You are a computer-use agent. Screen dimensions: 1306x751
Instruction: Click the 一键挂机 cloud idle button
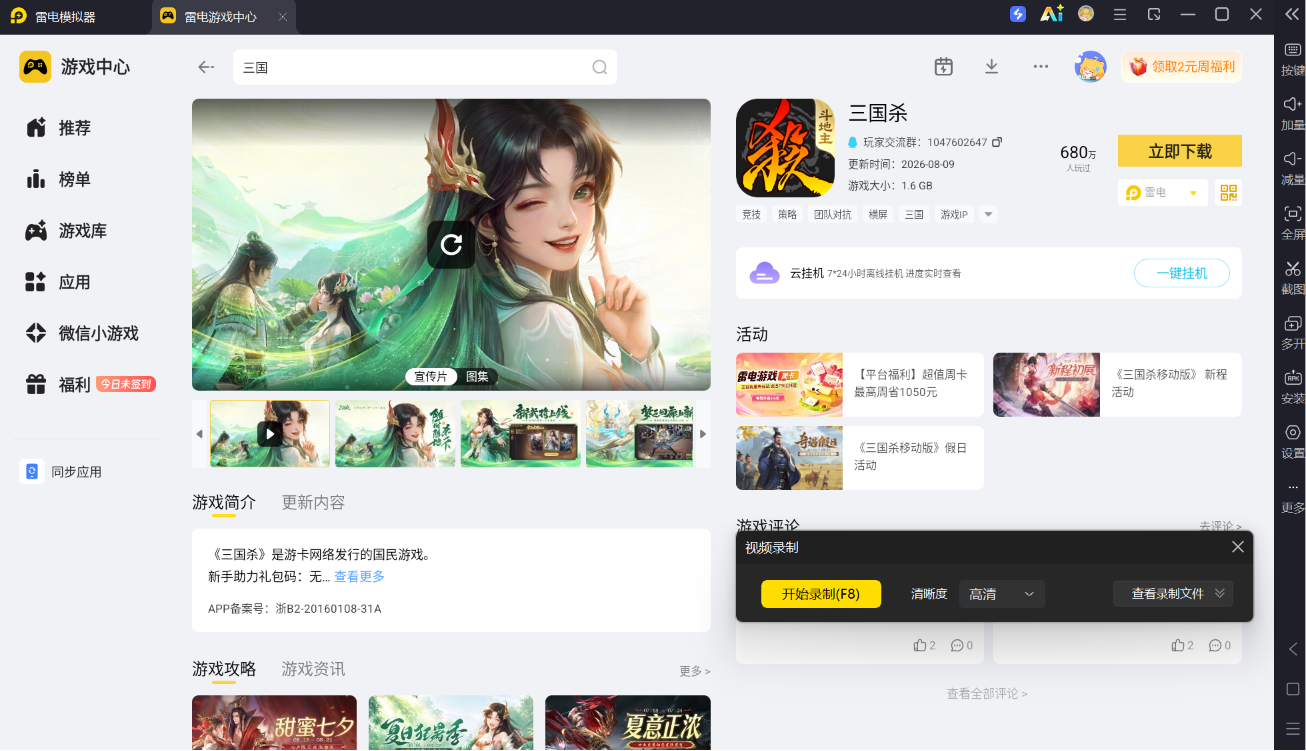[1181, 273]
